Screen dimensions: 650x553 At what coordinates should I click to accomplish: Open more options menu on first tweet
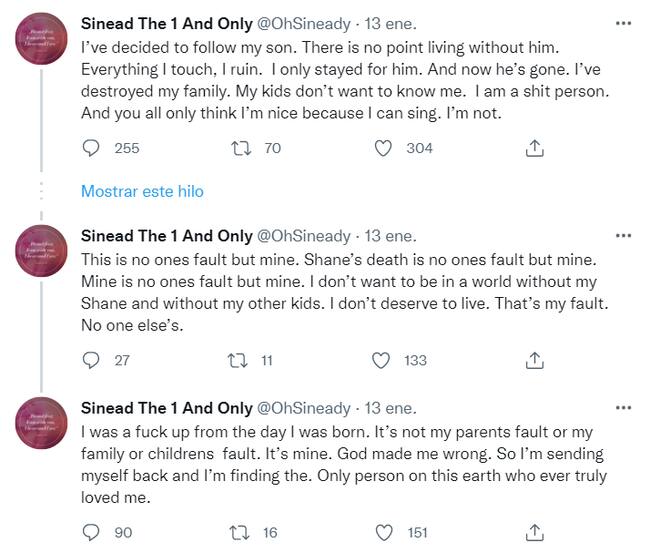[x=624, y=22]
